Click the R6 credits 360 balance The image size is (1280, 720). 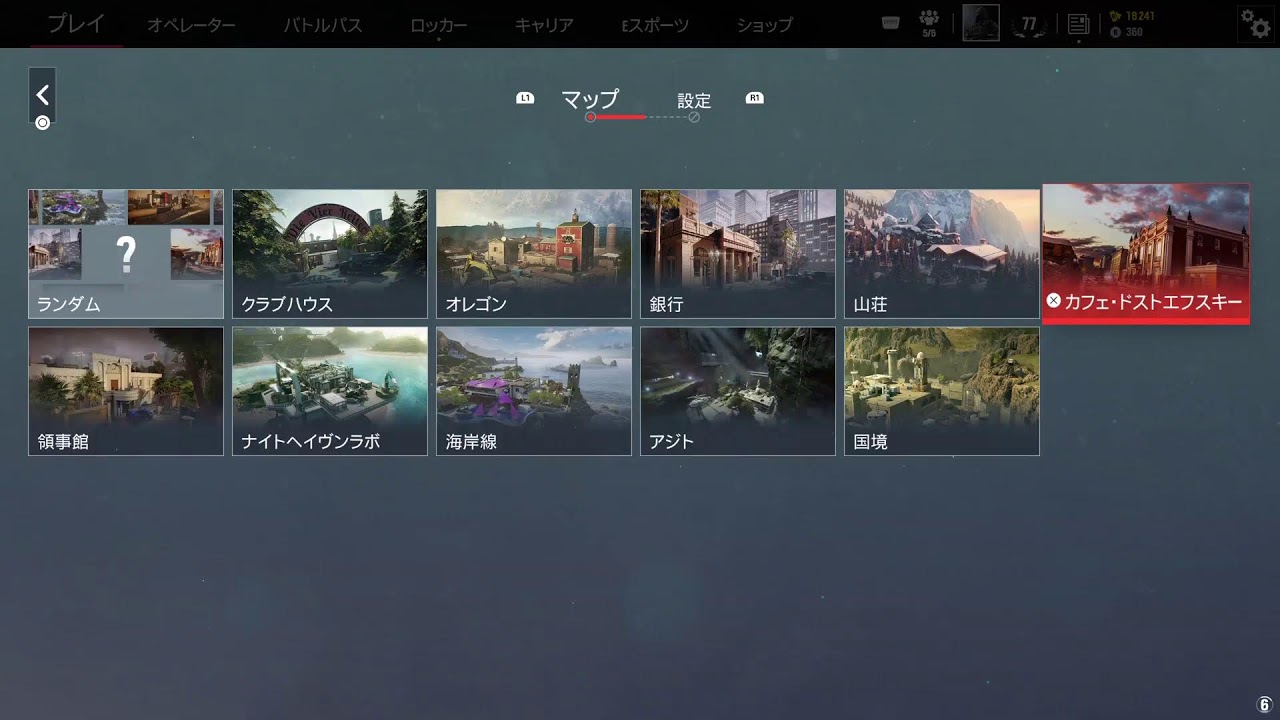point(1127,32)
